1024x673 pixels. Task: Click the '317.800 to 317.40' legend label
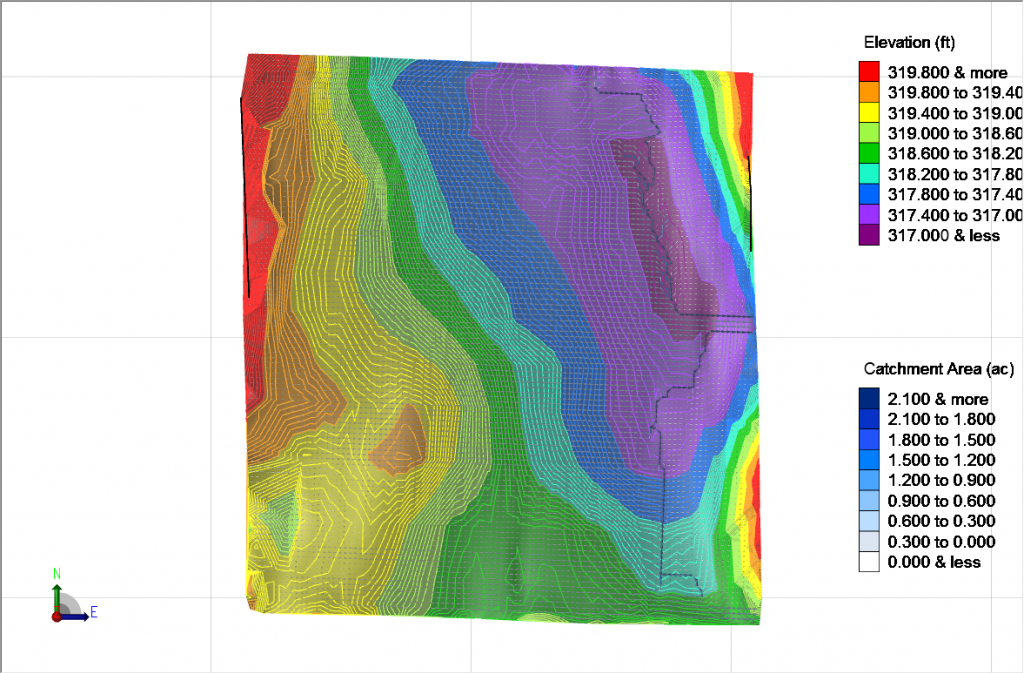pyautogui.click(x=955, y=195)
